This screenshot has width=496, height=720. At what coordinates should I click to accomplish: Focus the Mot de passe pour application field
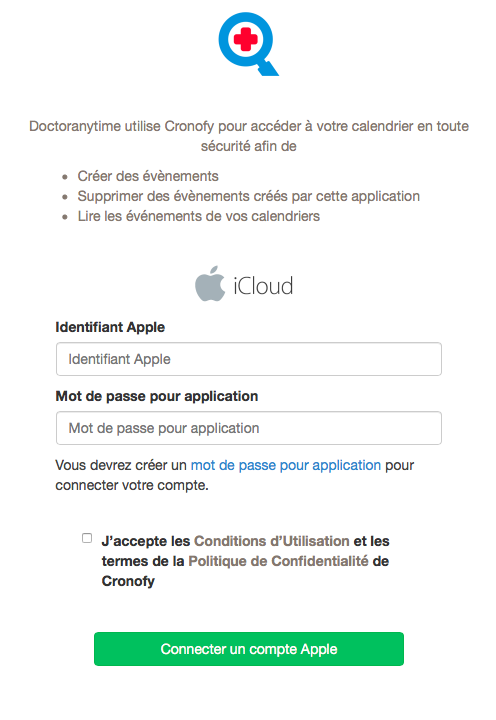(x=249, y=428)
